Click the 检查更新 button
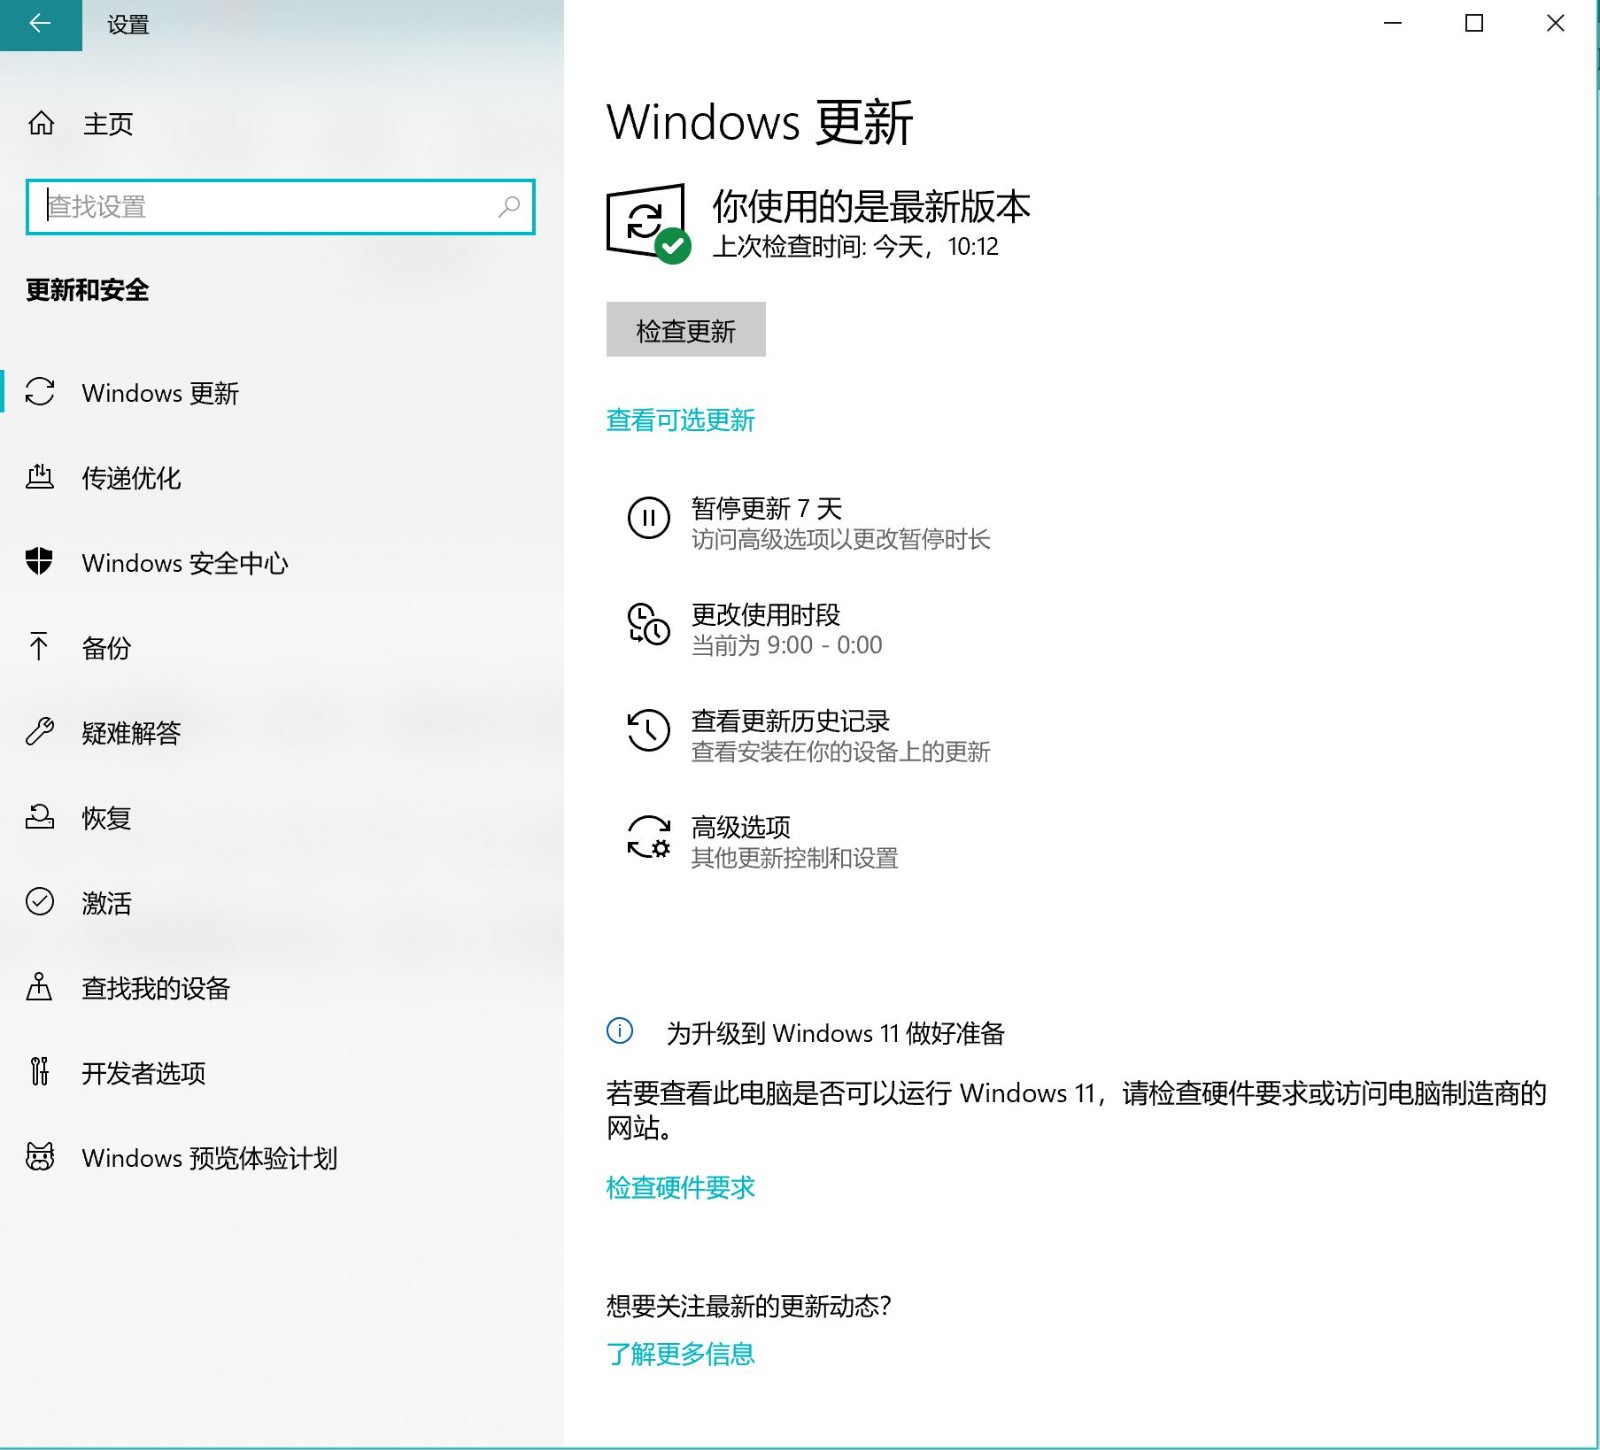Image resolution: width=1600 pixels, height=1450 pixels. tap(686, 329)
